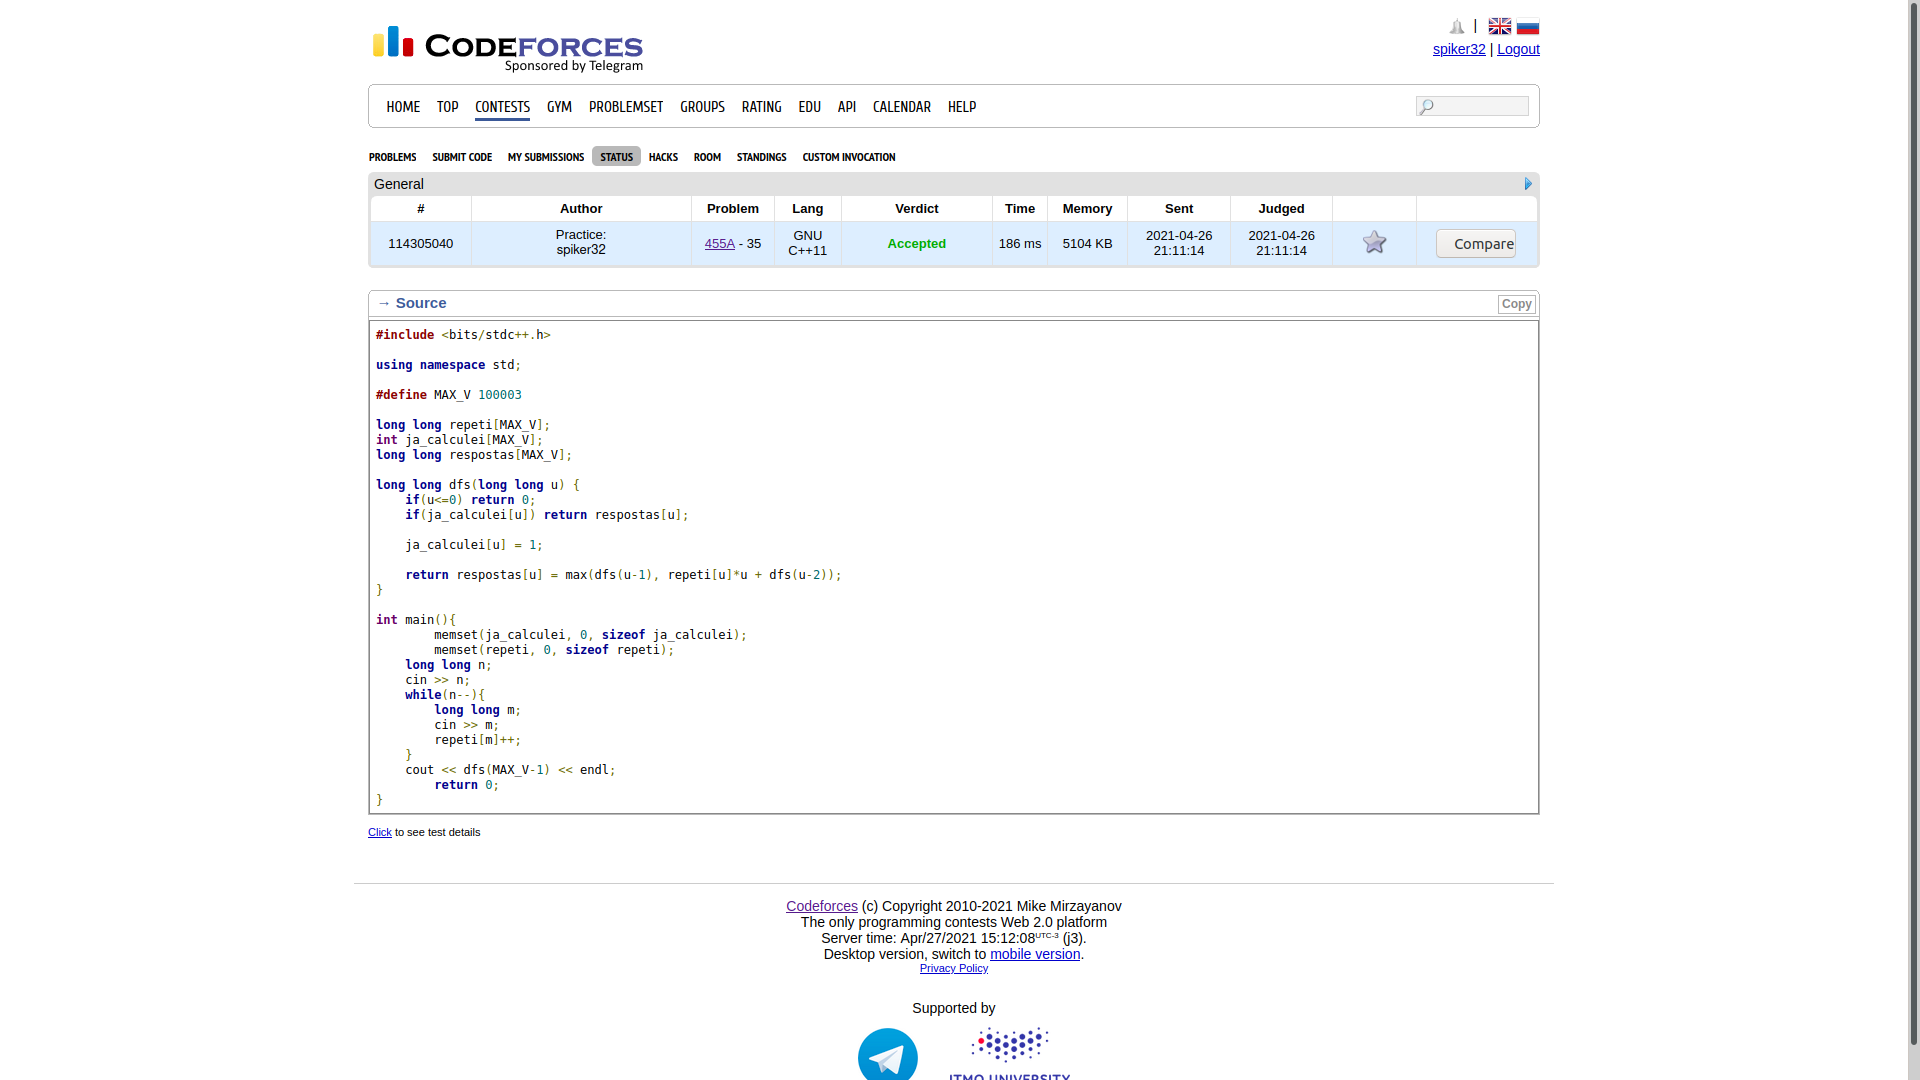This screenshot has width=1920, height=1080.
Task: Add submission to favorites with the star
Action: click(1374, 243)
